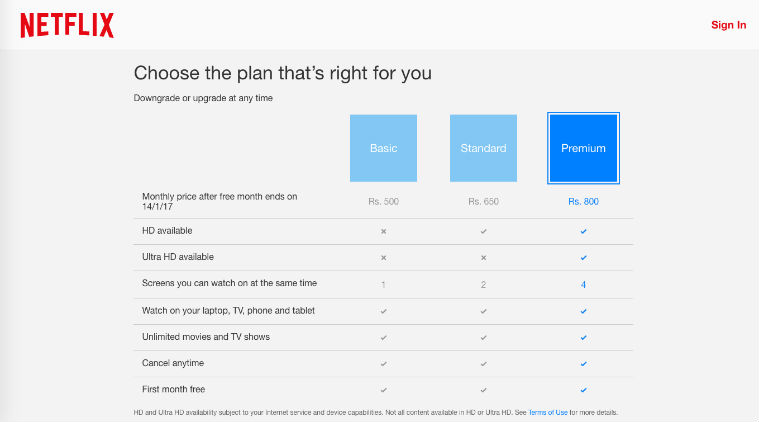Image resolution: width=759 pixels, height=422 pixels.
Task: Click the Rs. 500 Basic price
Action: [x=383, y=201]
